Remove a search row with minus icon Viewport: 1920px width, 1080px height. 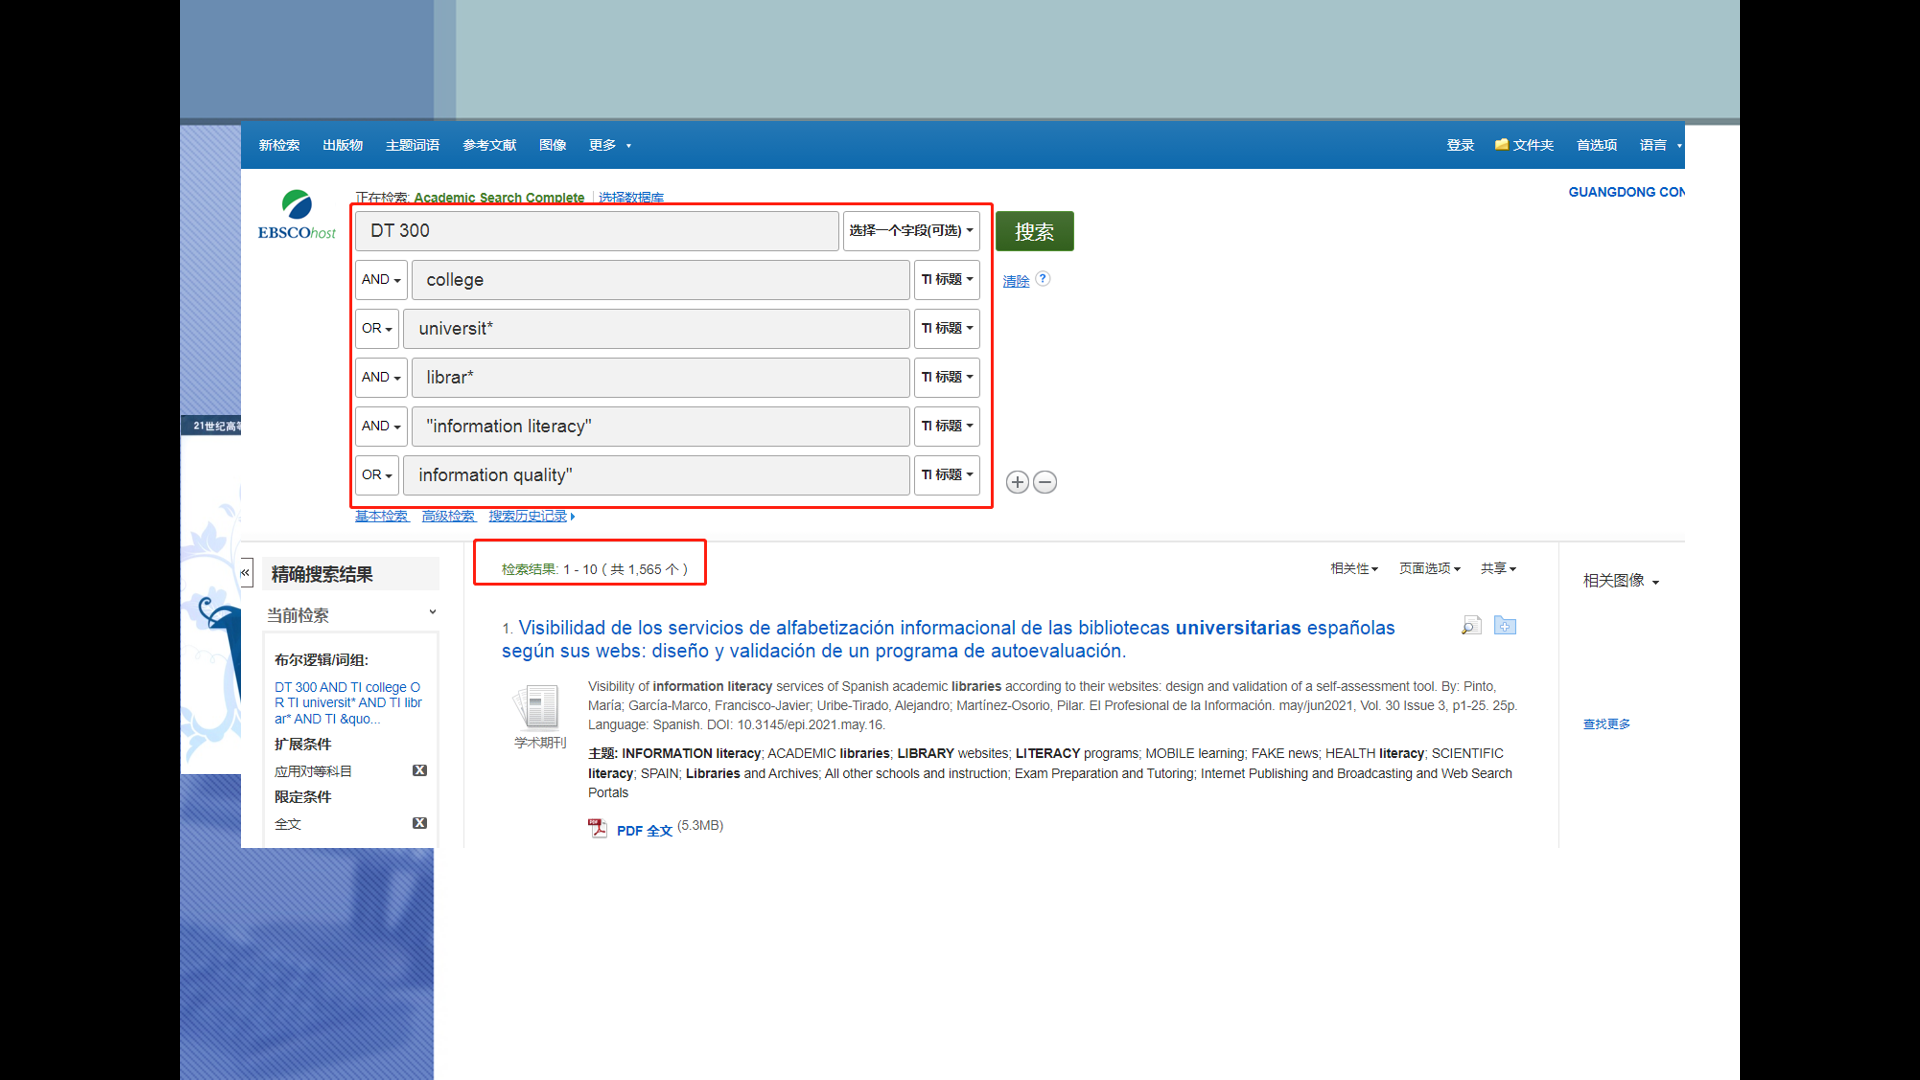(x=1045, y=482)
